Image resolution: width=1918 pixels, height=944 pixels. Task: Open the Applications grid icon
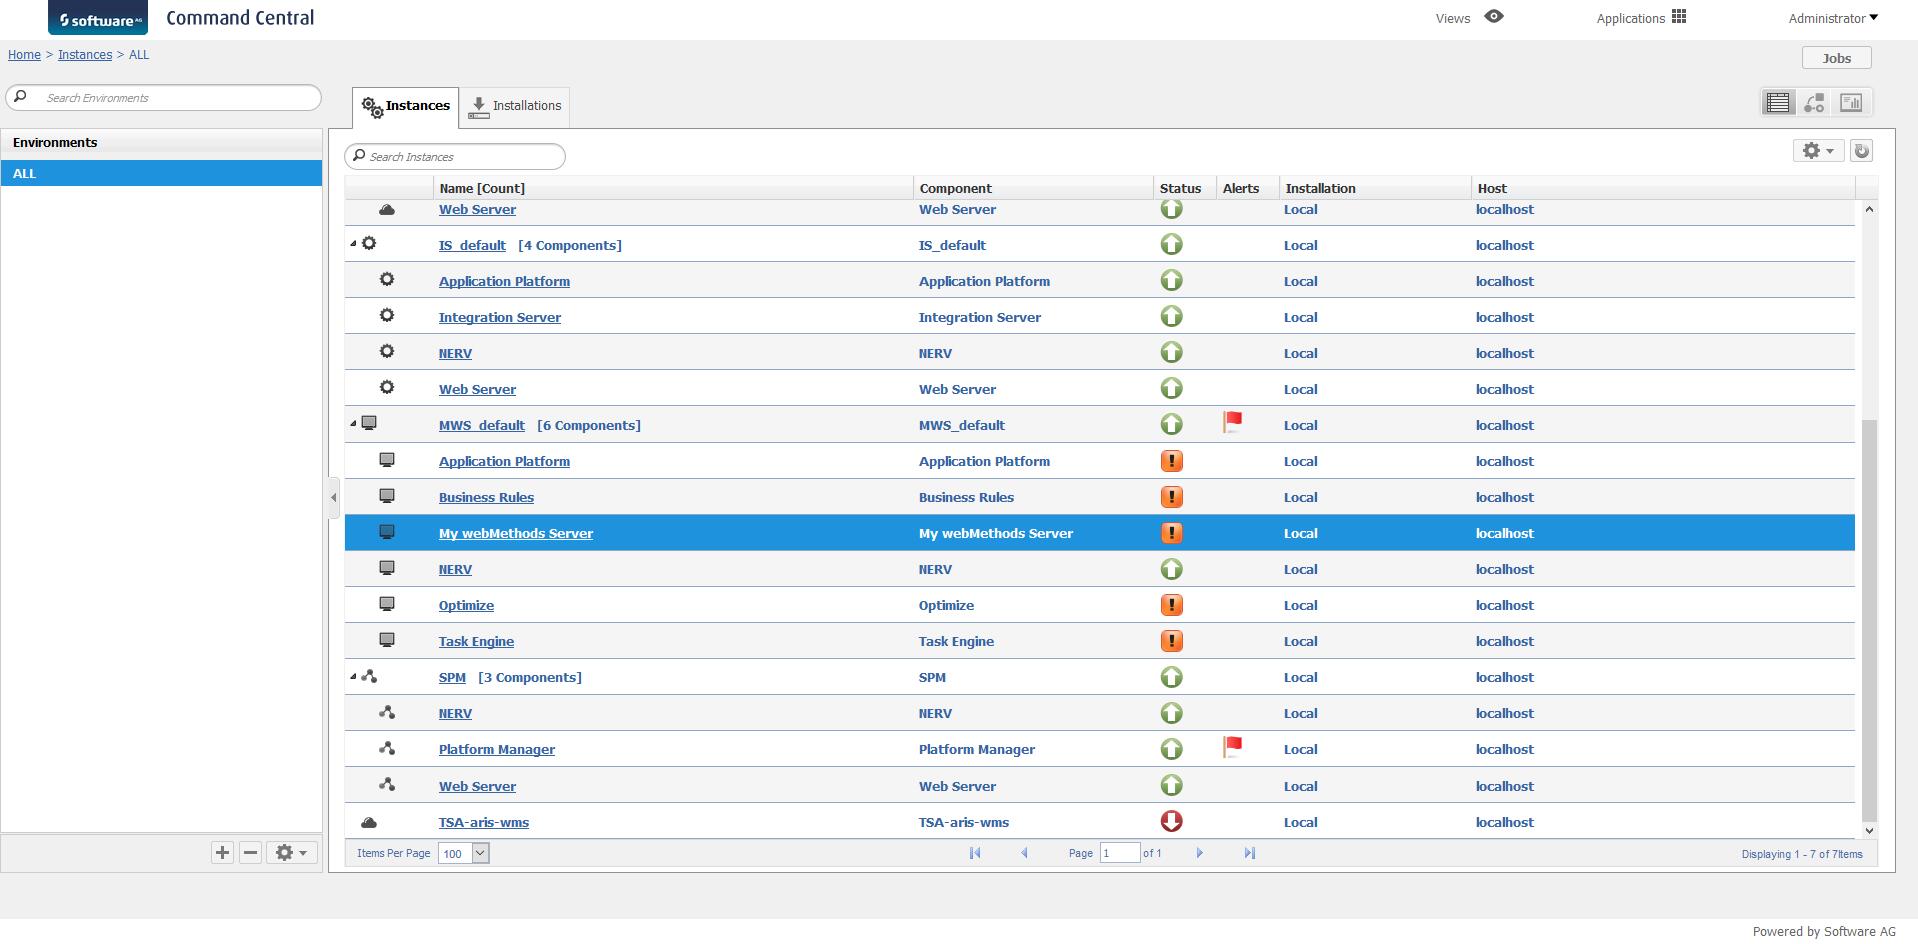[x=1679, y=17]
